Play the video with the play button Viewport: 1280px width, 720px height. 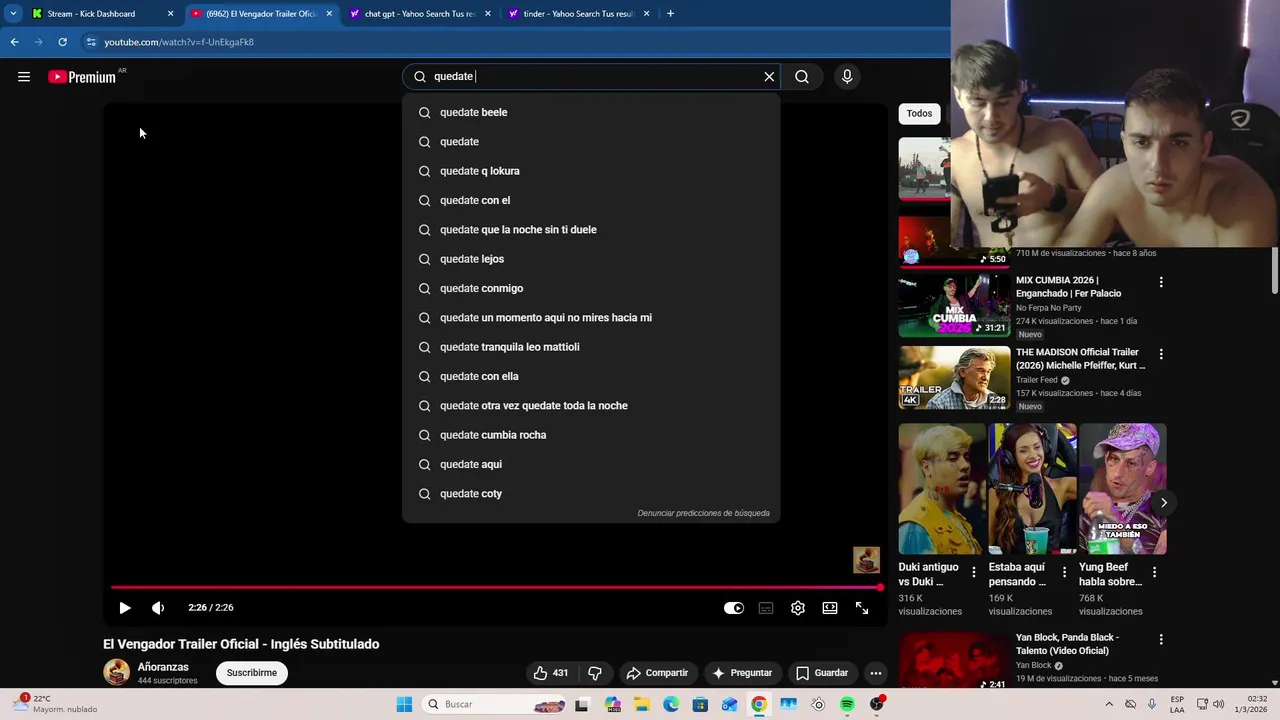125,608
